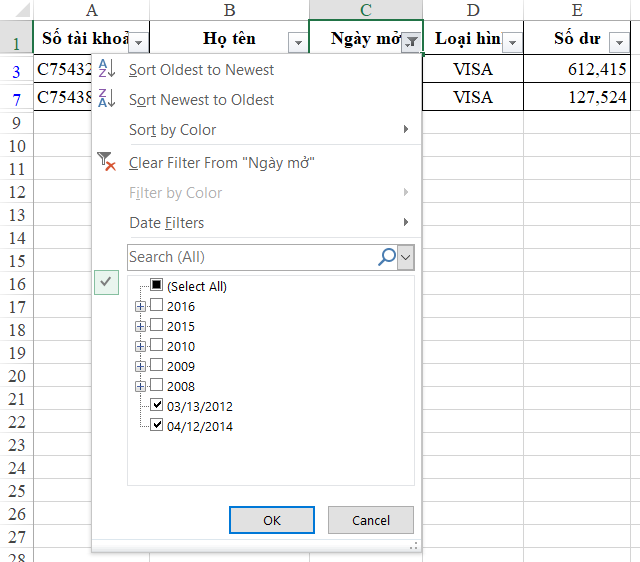Click the magnifying glass search icon
The width and height of the screenshot is (640, 562).
click(386, 257)
